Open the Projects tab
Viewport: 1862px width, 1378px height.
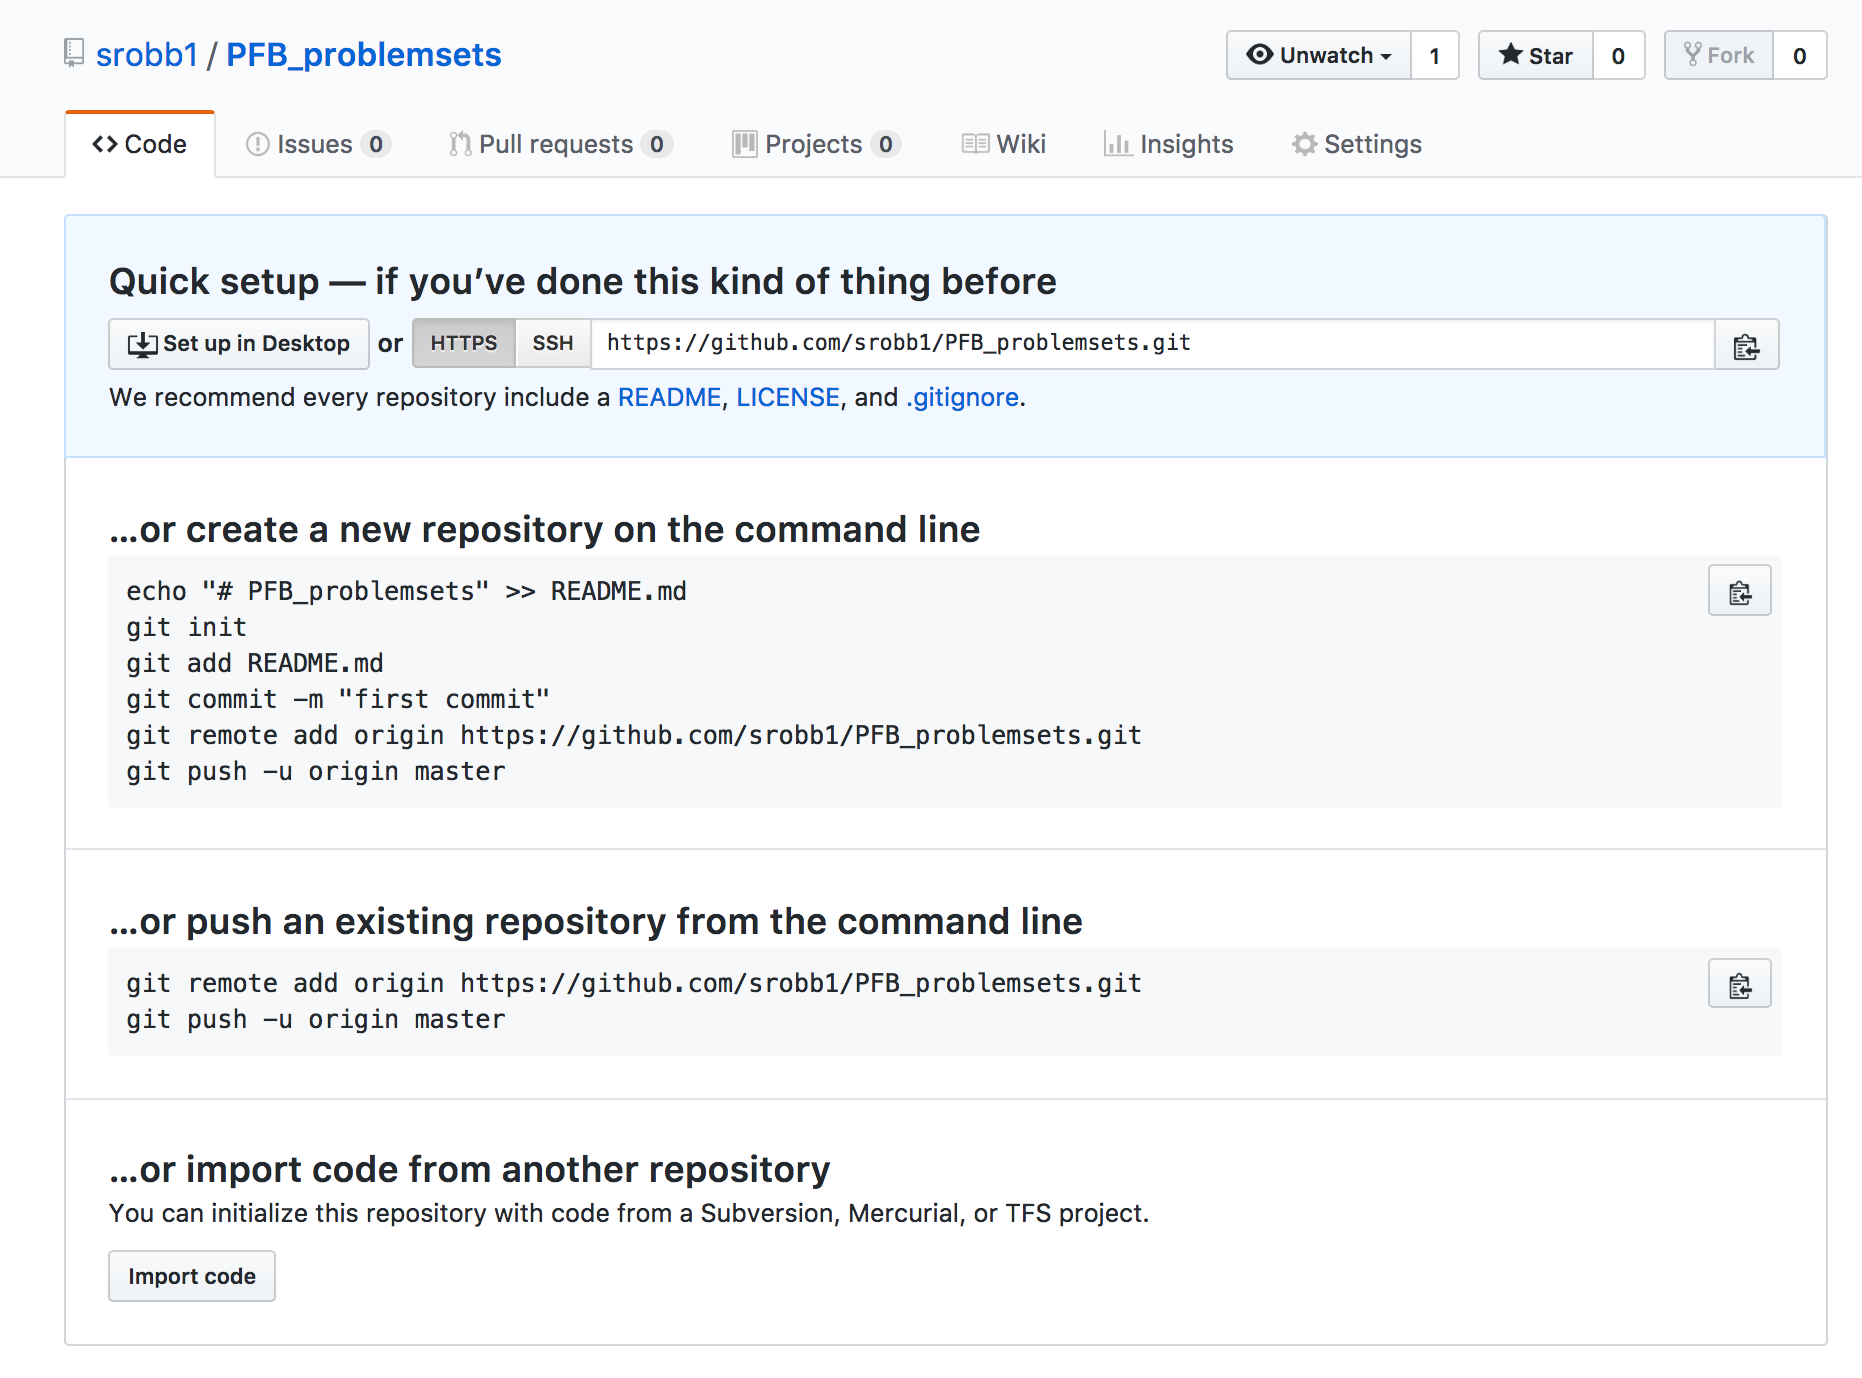pyautogui.click(x=815, y=145)
